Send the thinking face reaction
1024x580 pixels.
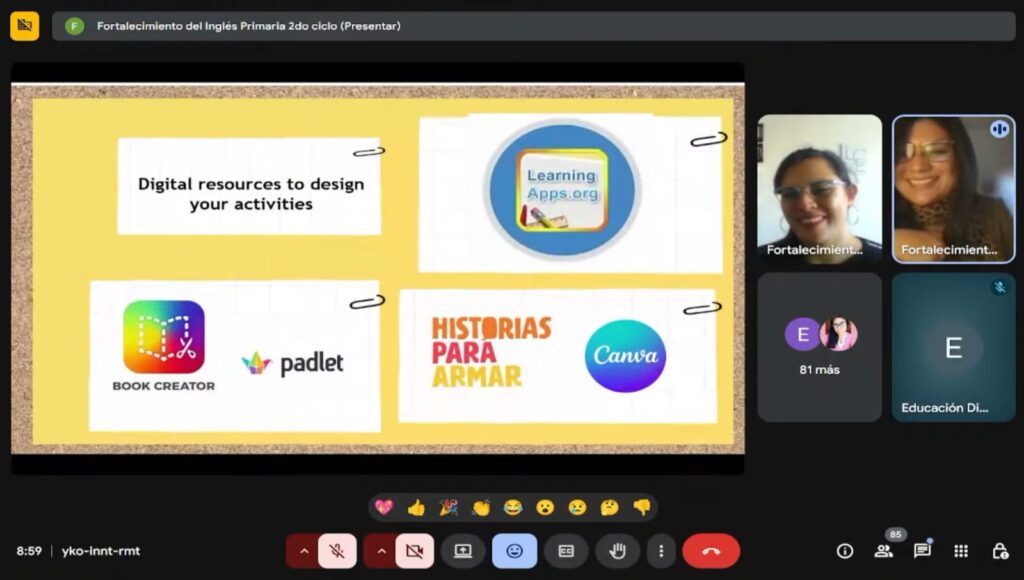609,507
